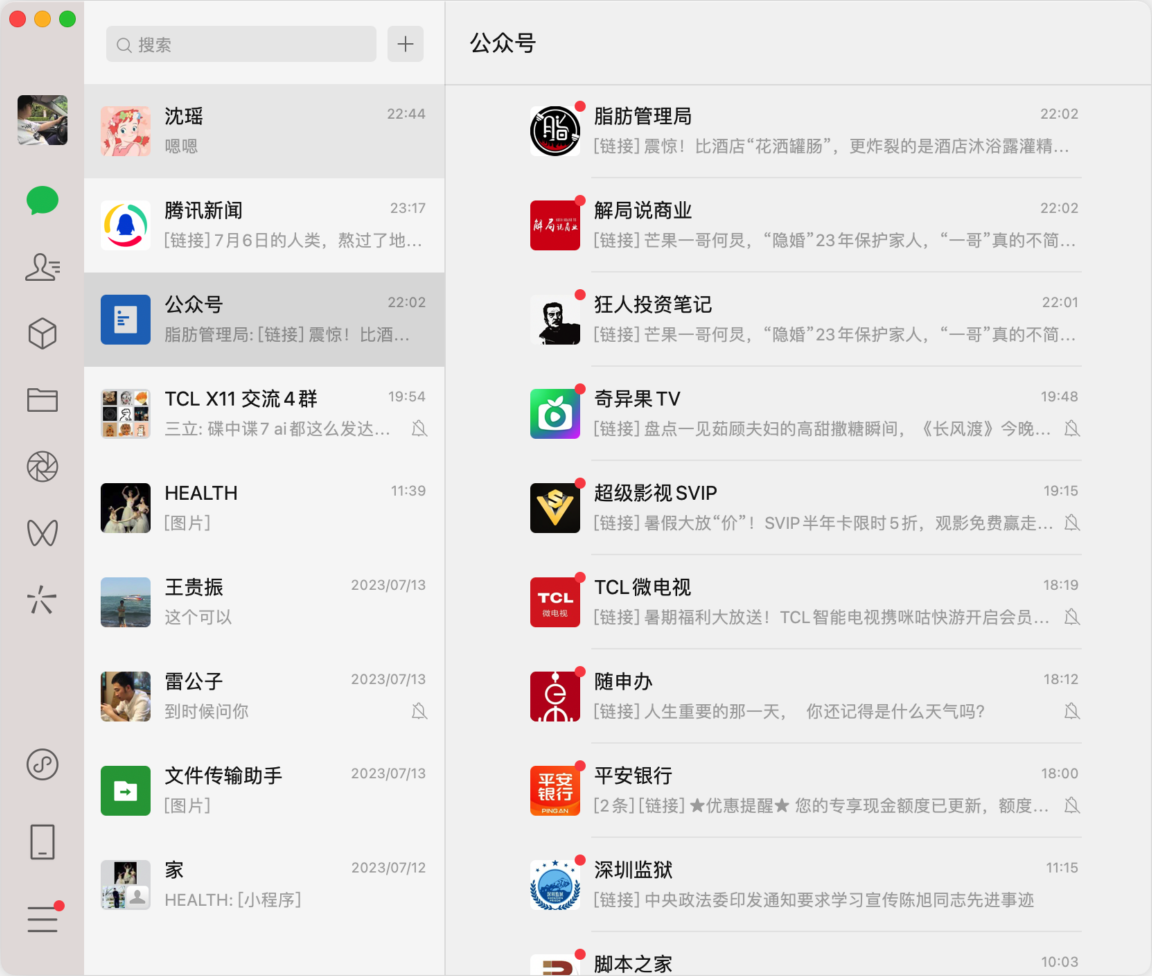
Task: Open the Chats tab green bubble icon
Action: point(42,200)
